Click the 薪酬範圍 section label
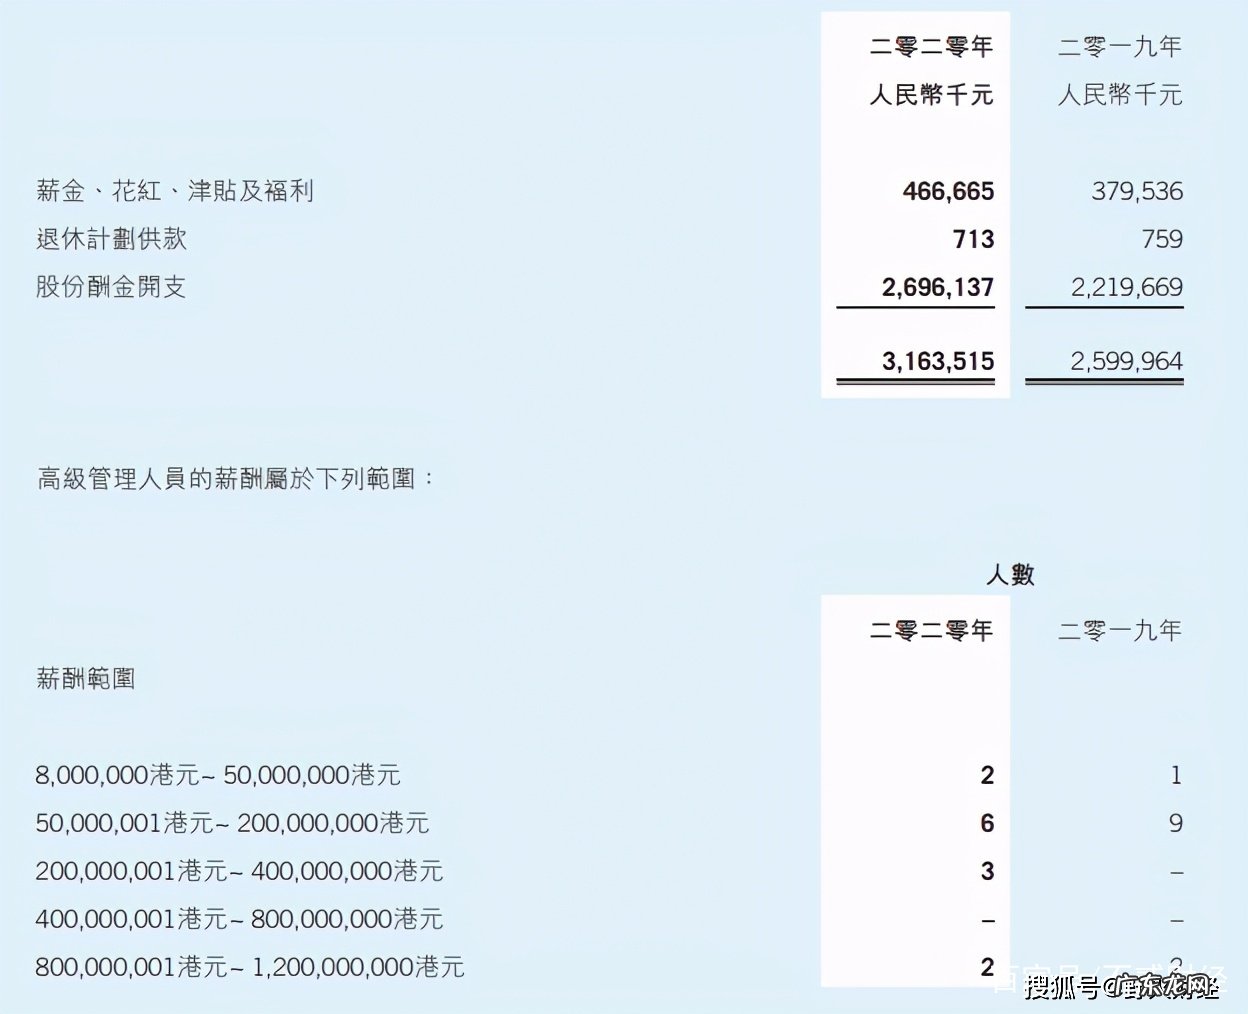Screen dimensions: 1248x1014 [88, 677]
